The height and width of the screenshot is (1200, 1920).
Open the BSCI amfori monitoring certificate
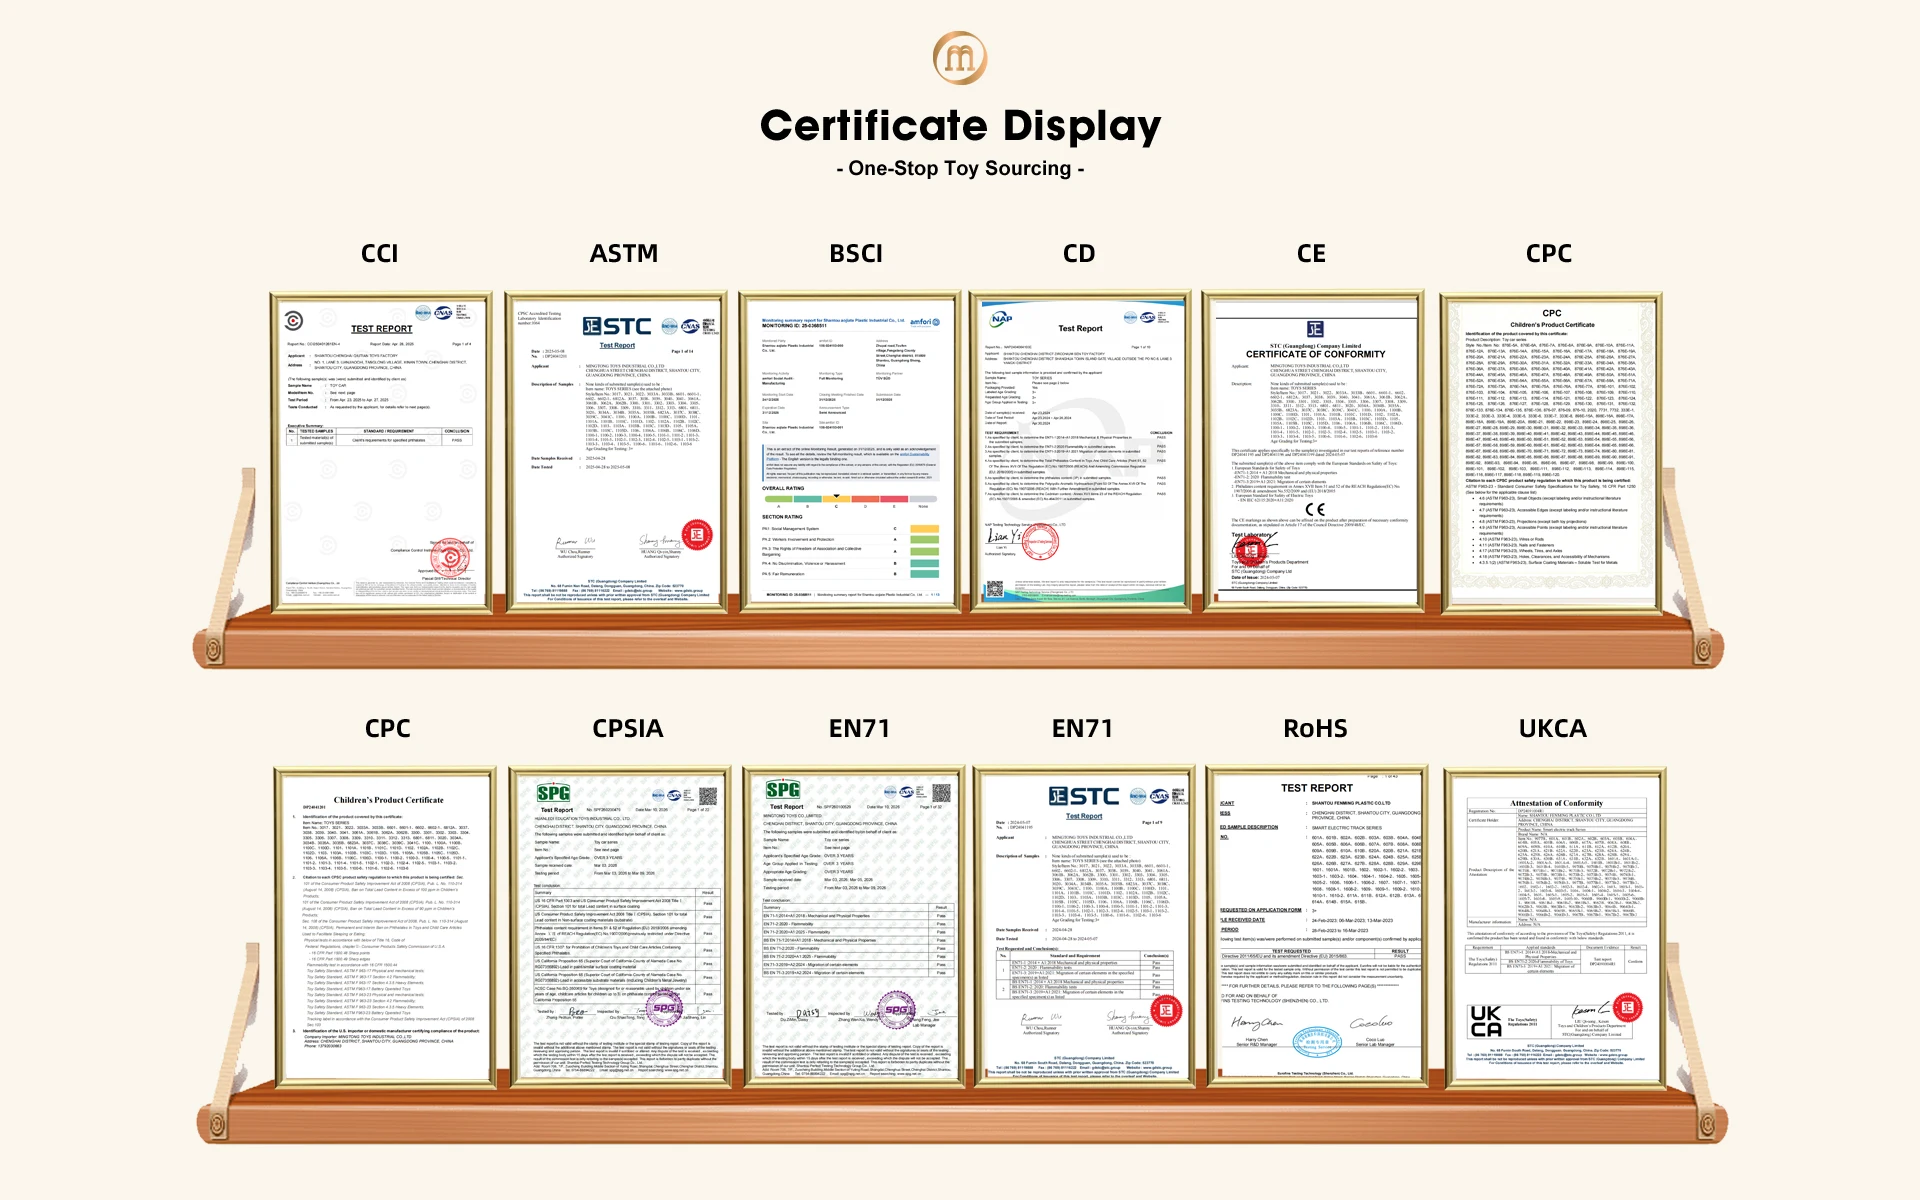[851, 451]
